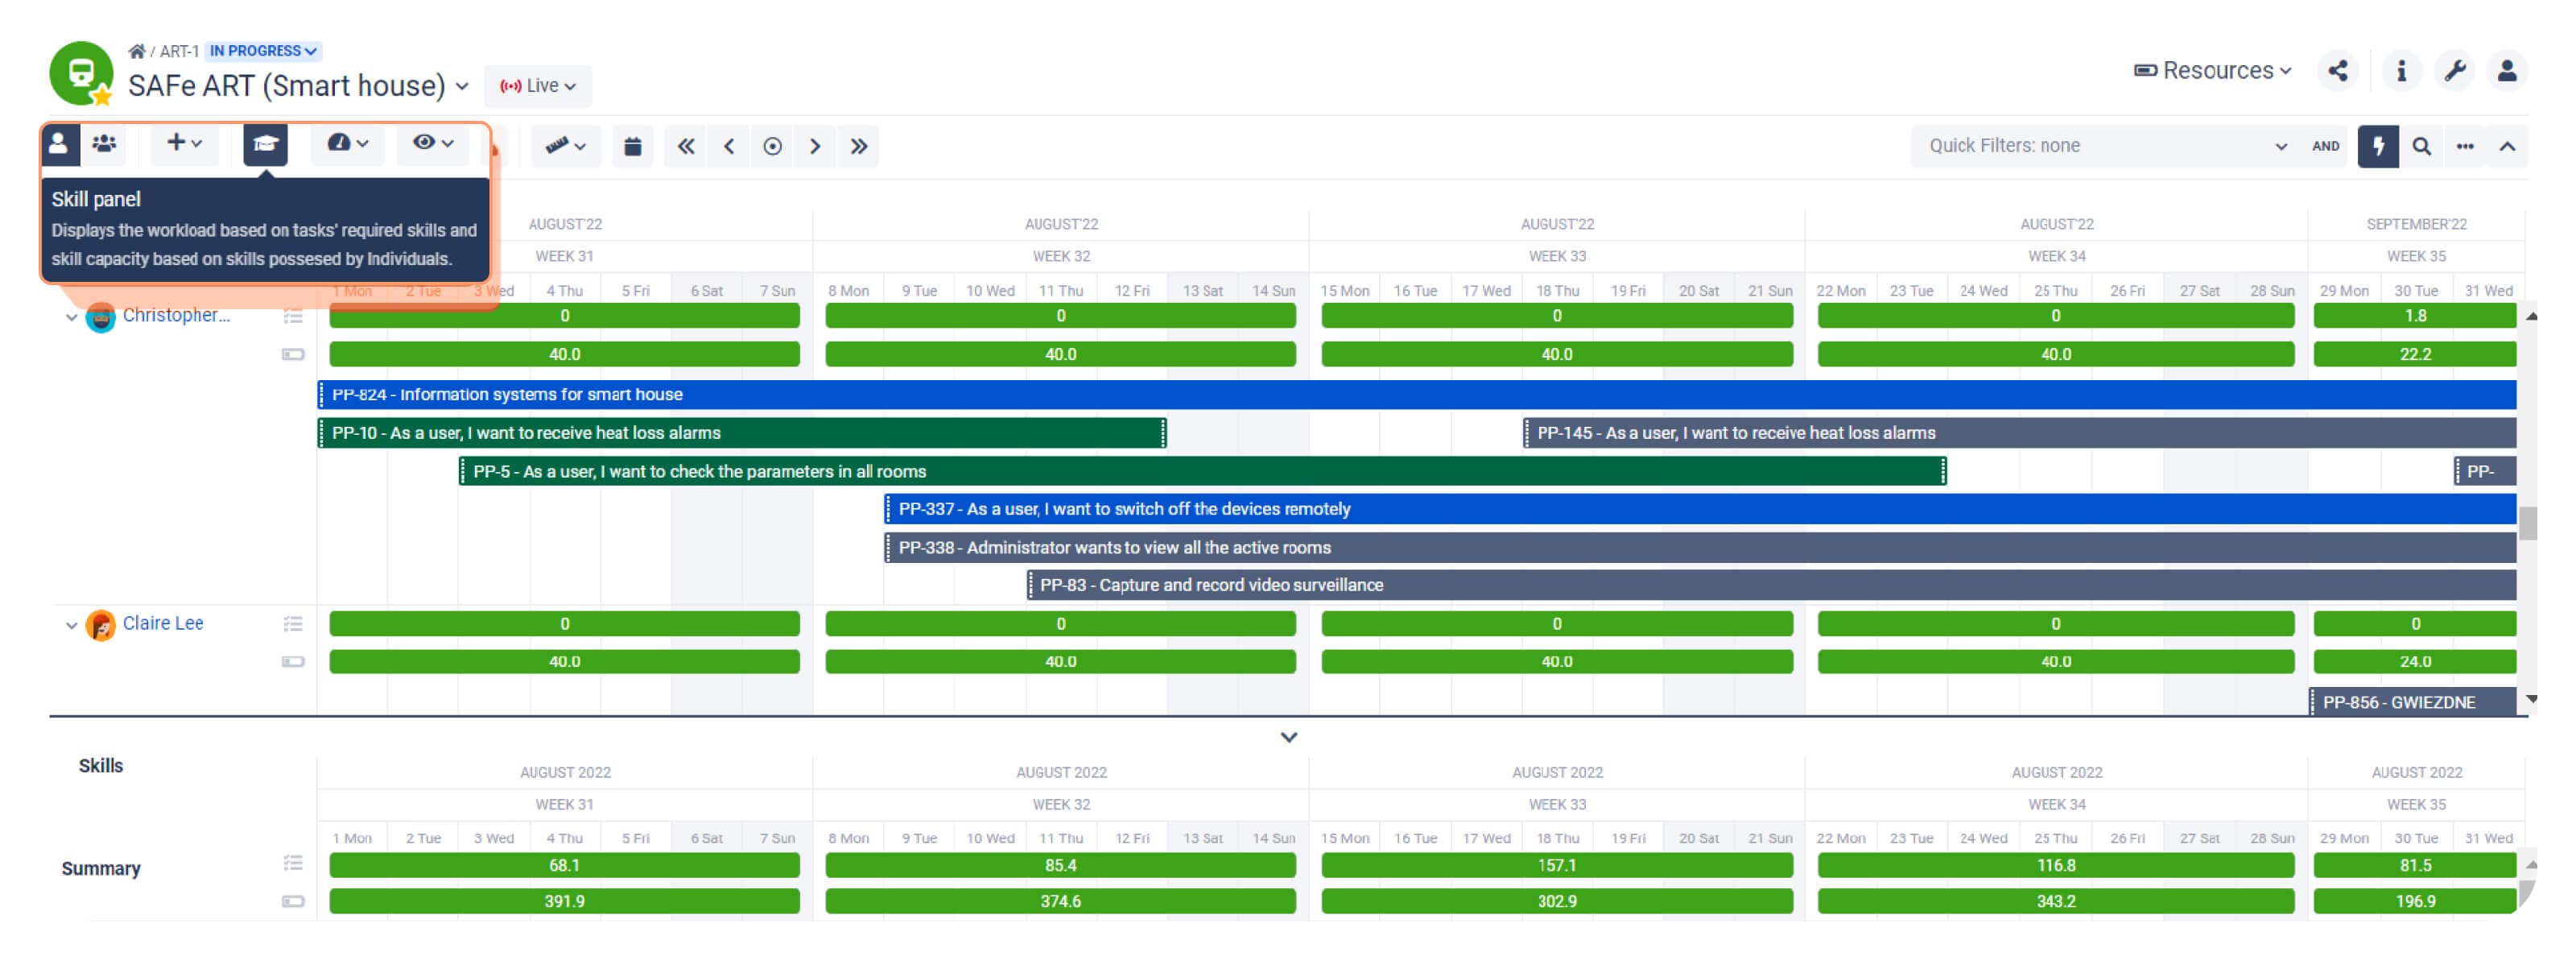Open the SAFe ART (Smart house) title dropdown
Image resolution: width=2576 pixels, height=960 pixels.
(x=298, y=86)
